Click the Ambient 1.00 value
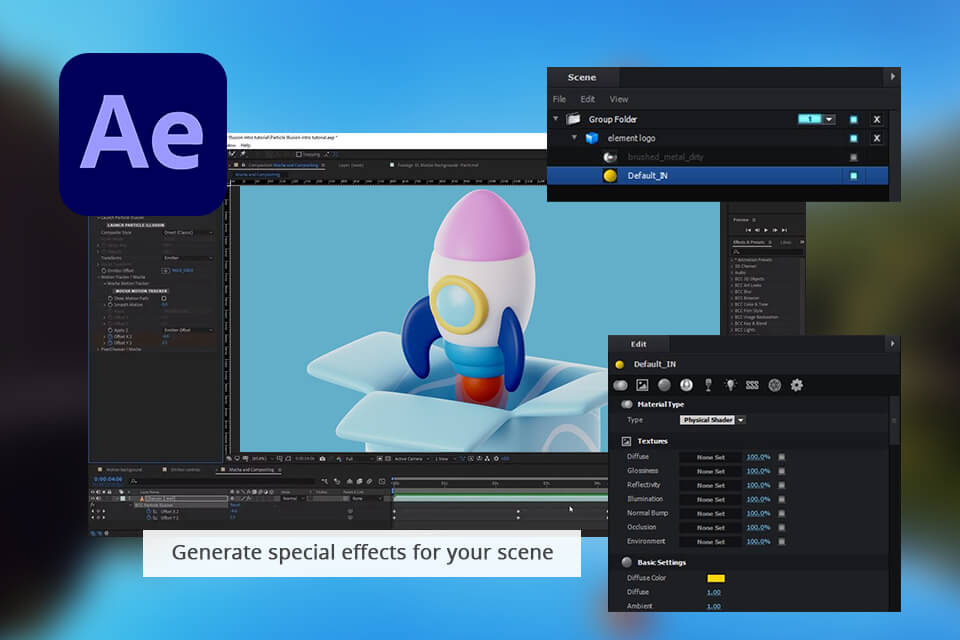 tap(713, 606)
